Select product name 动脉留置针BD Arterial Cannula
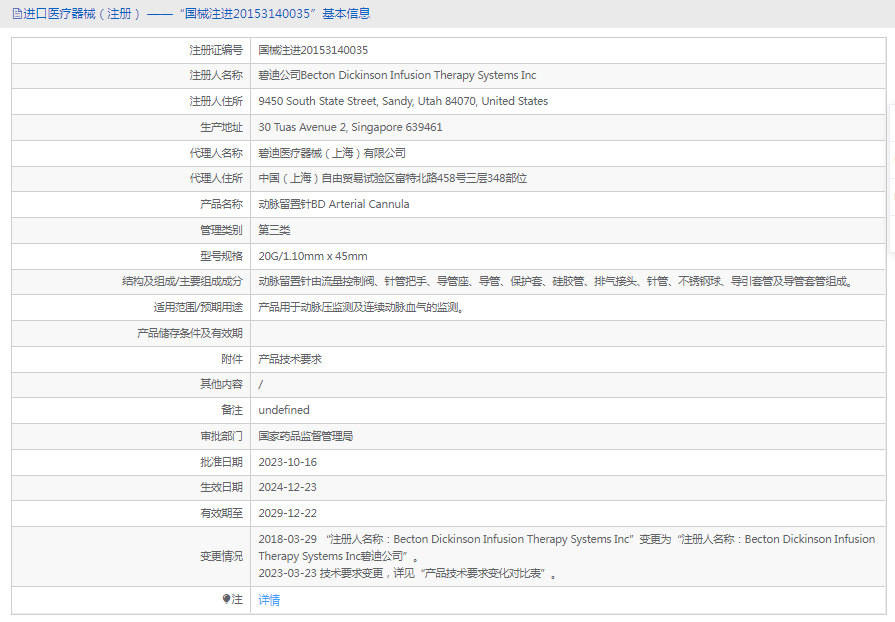The height and width of the screenshot is (622, 895). [x=333, y=204]
